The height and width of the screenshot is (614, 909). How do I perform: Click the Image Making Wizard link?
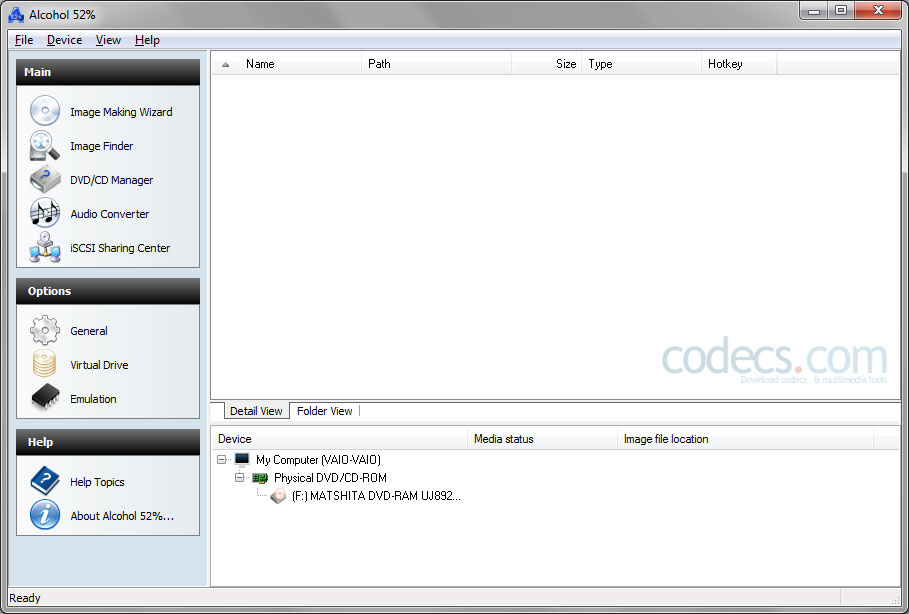121,112
